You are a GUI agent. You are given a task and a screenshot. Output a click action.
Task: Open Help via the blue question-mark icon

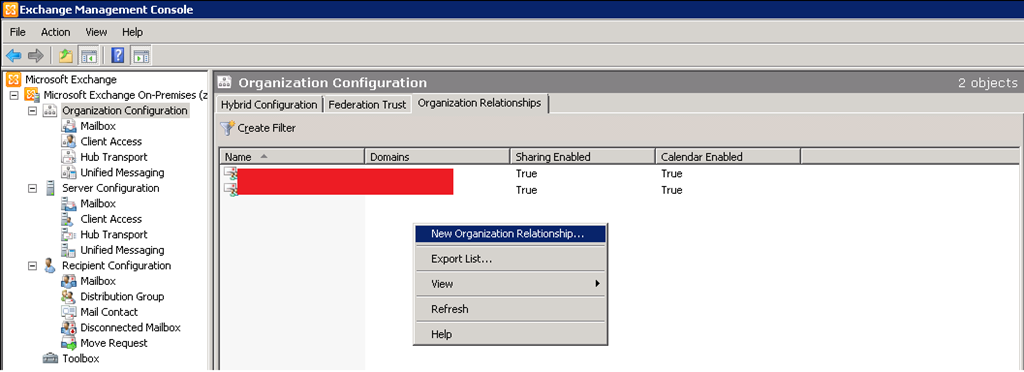click(x=118, y=56)
